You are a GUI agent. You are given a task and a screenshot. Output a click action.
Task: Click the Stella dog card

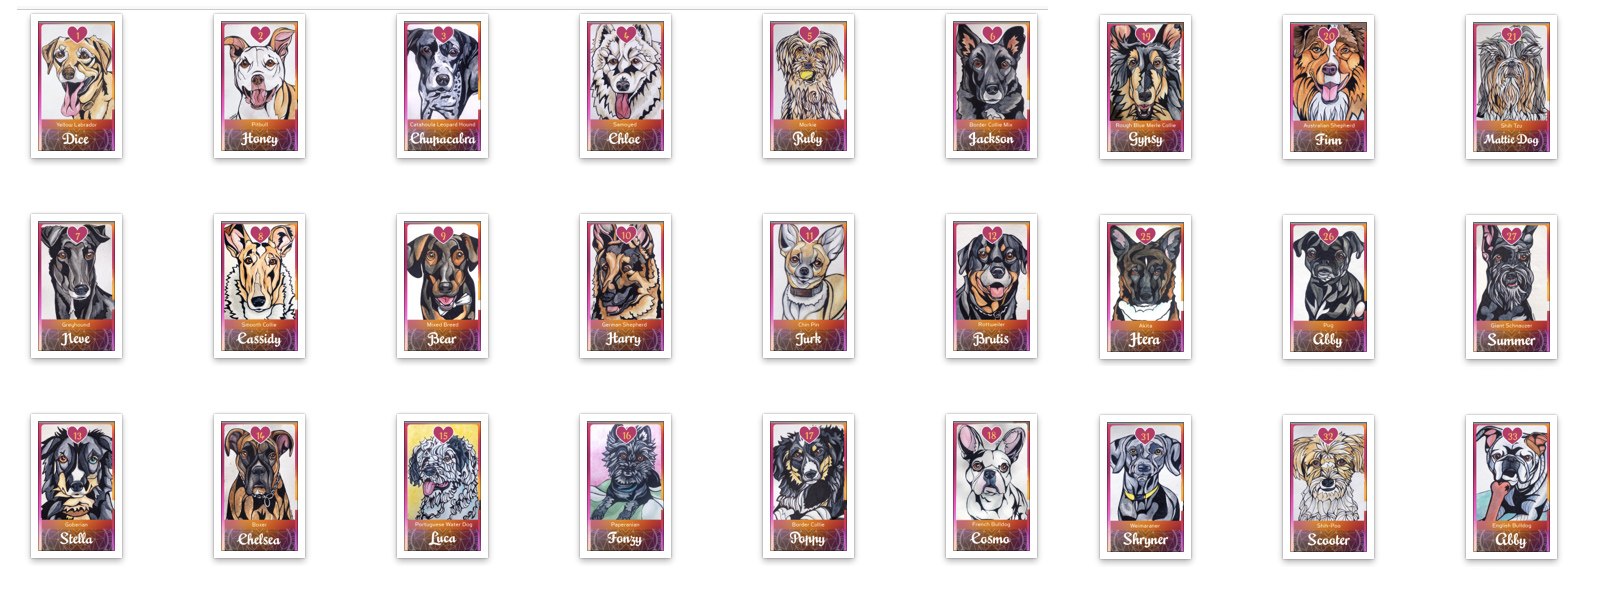click(76, 486)
